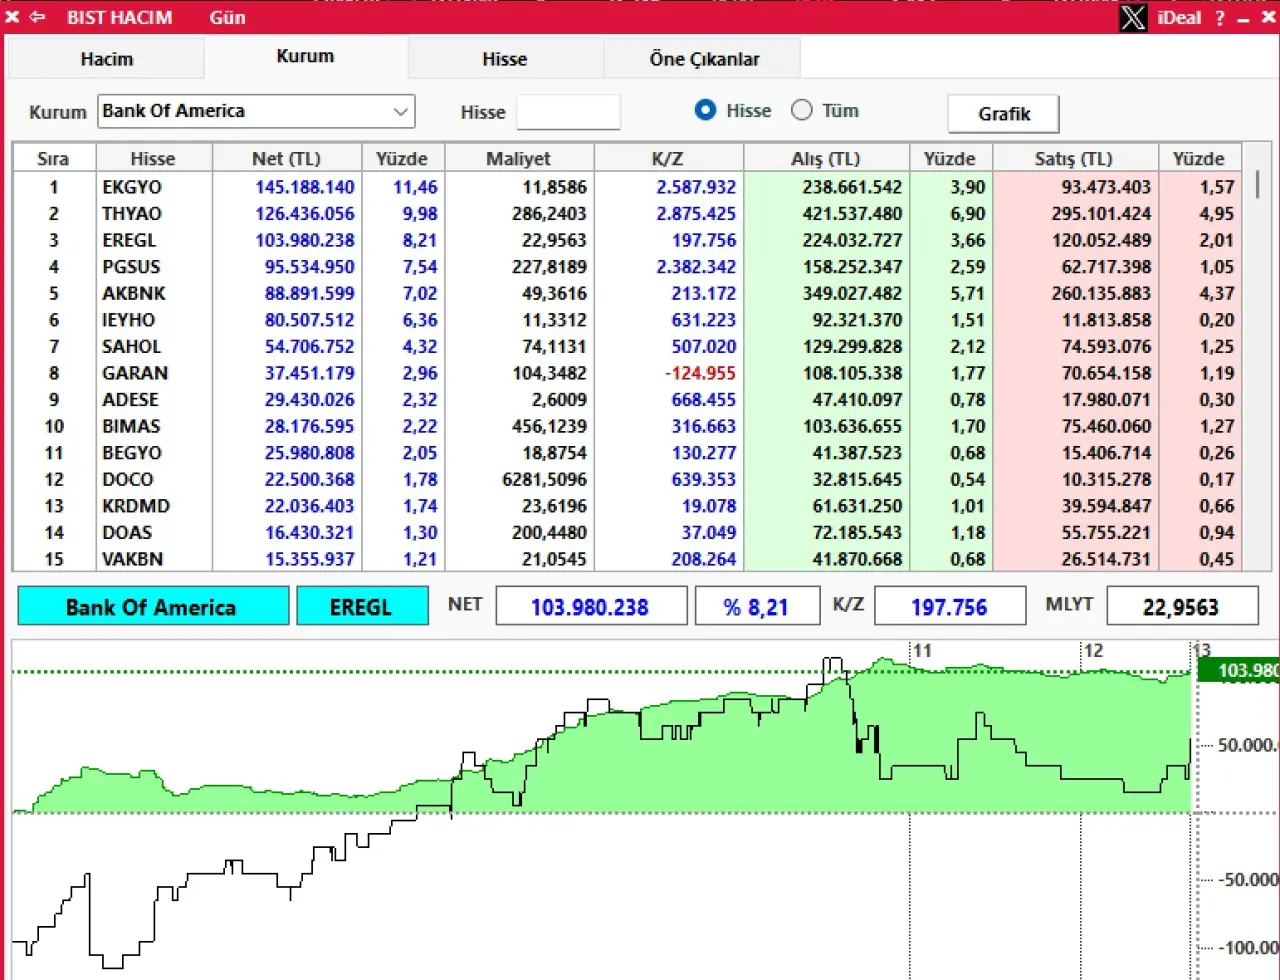Select the AKBNK row

627,293
